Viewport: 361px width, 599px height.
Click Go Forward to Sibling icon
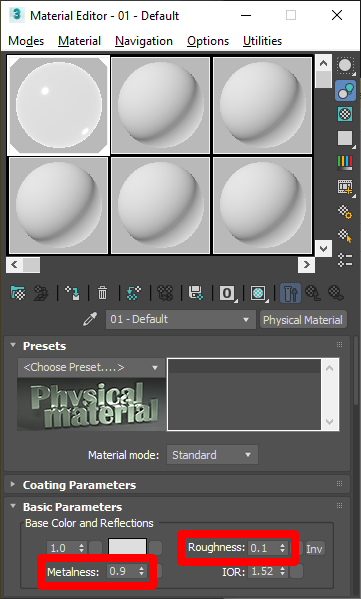coord(336,293)
